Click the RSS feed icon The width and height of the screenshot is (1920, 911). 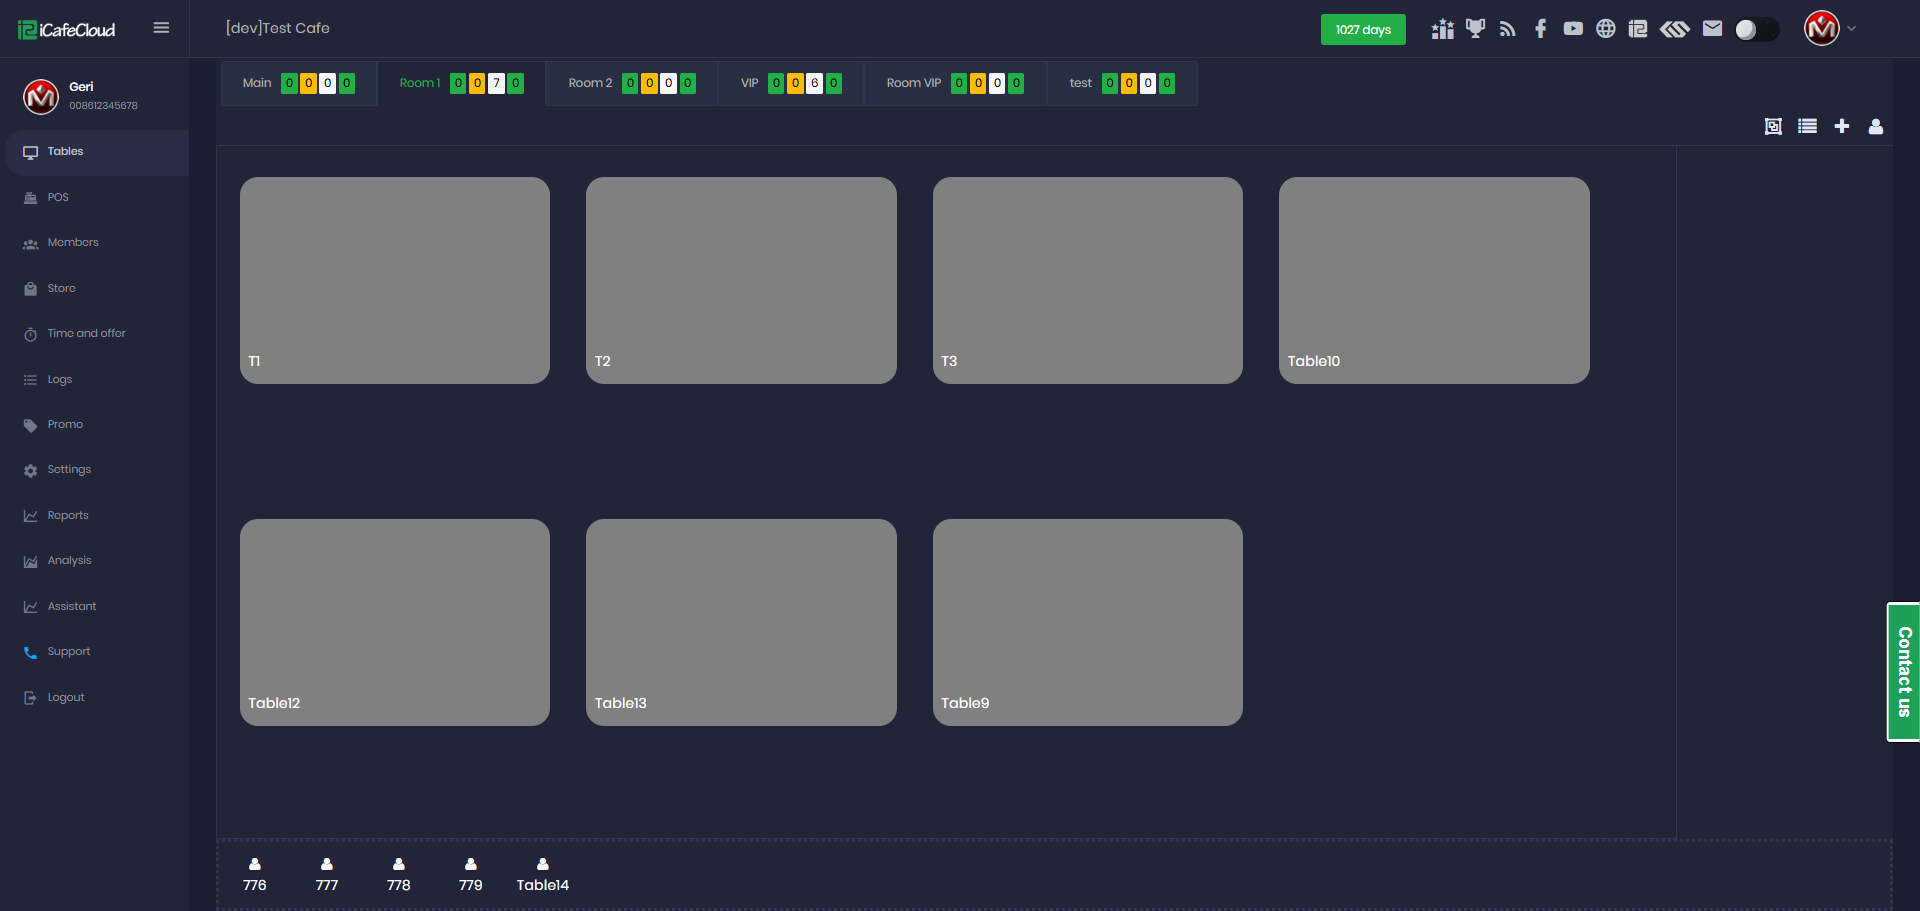1508,29
